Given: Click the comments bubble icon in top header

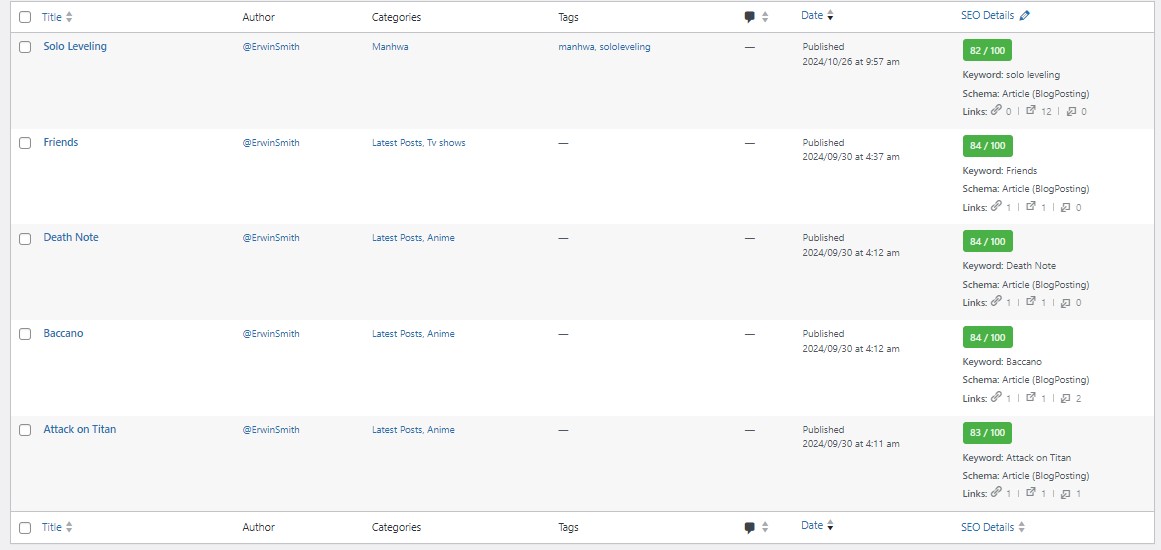Looking at the screenshot, I should tap(750, 17).
